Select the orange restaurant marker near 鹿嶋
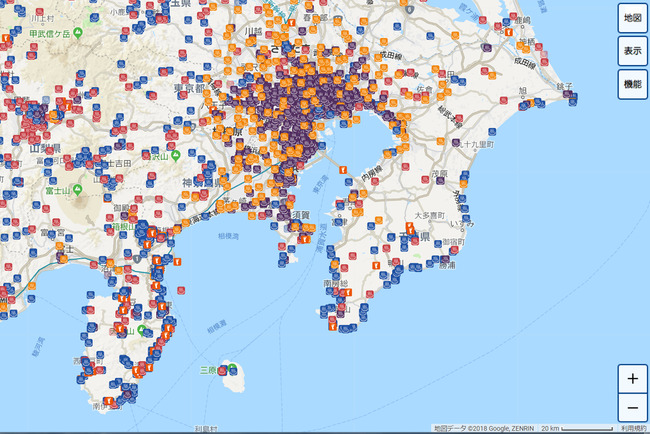Viewport: 650px width, 434px height. [x=510, y=34]
